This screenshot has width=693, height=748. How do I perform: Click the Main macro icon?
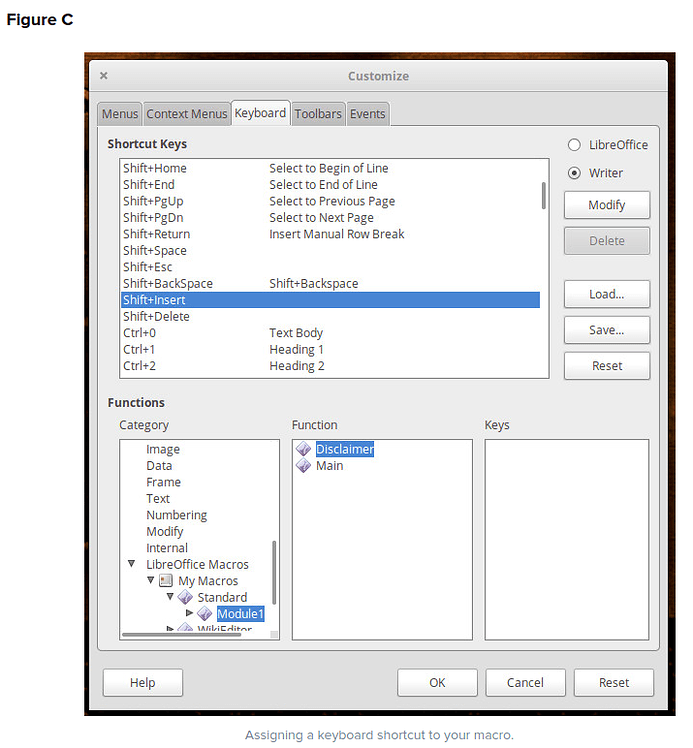(303, 466)
